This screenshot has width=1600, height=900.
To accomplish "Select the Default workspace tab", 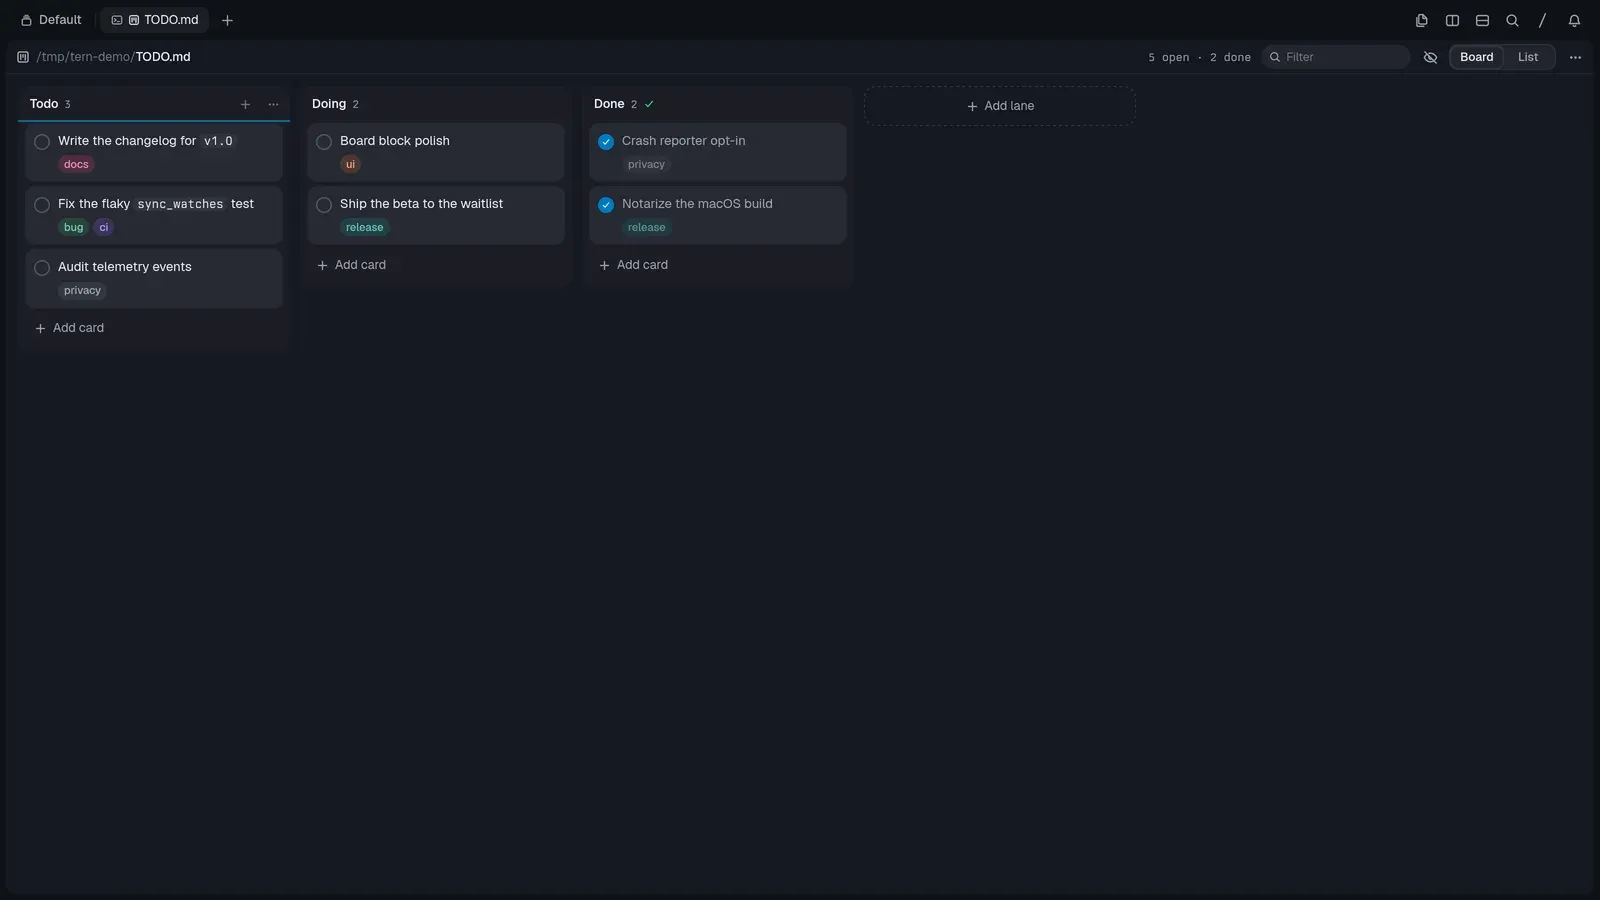I will coord(51,20).
